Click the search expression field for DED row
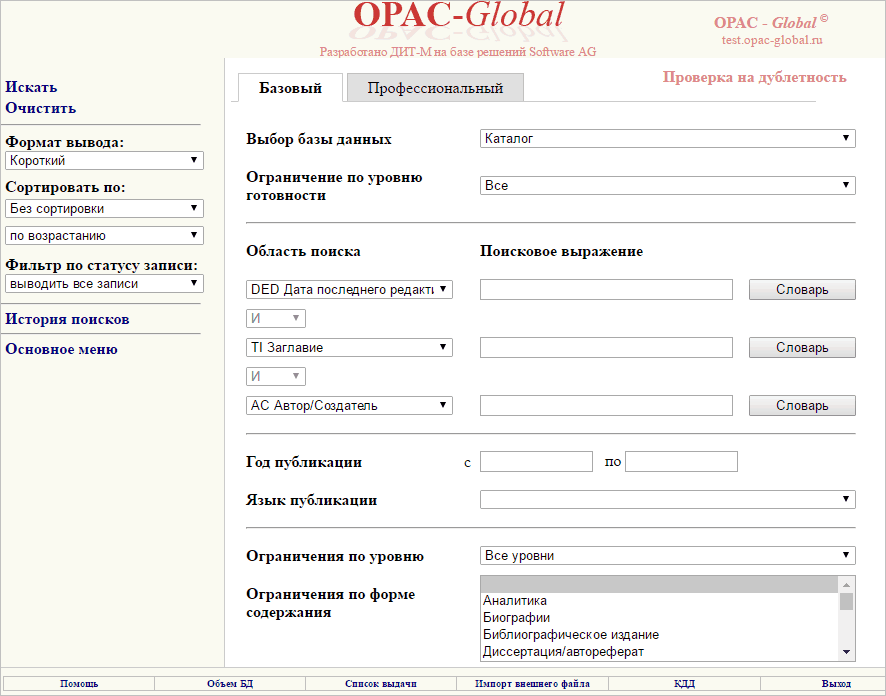Image resolution: width=886 pixels, height=696 pixels. point(606,289)
